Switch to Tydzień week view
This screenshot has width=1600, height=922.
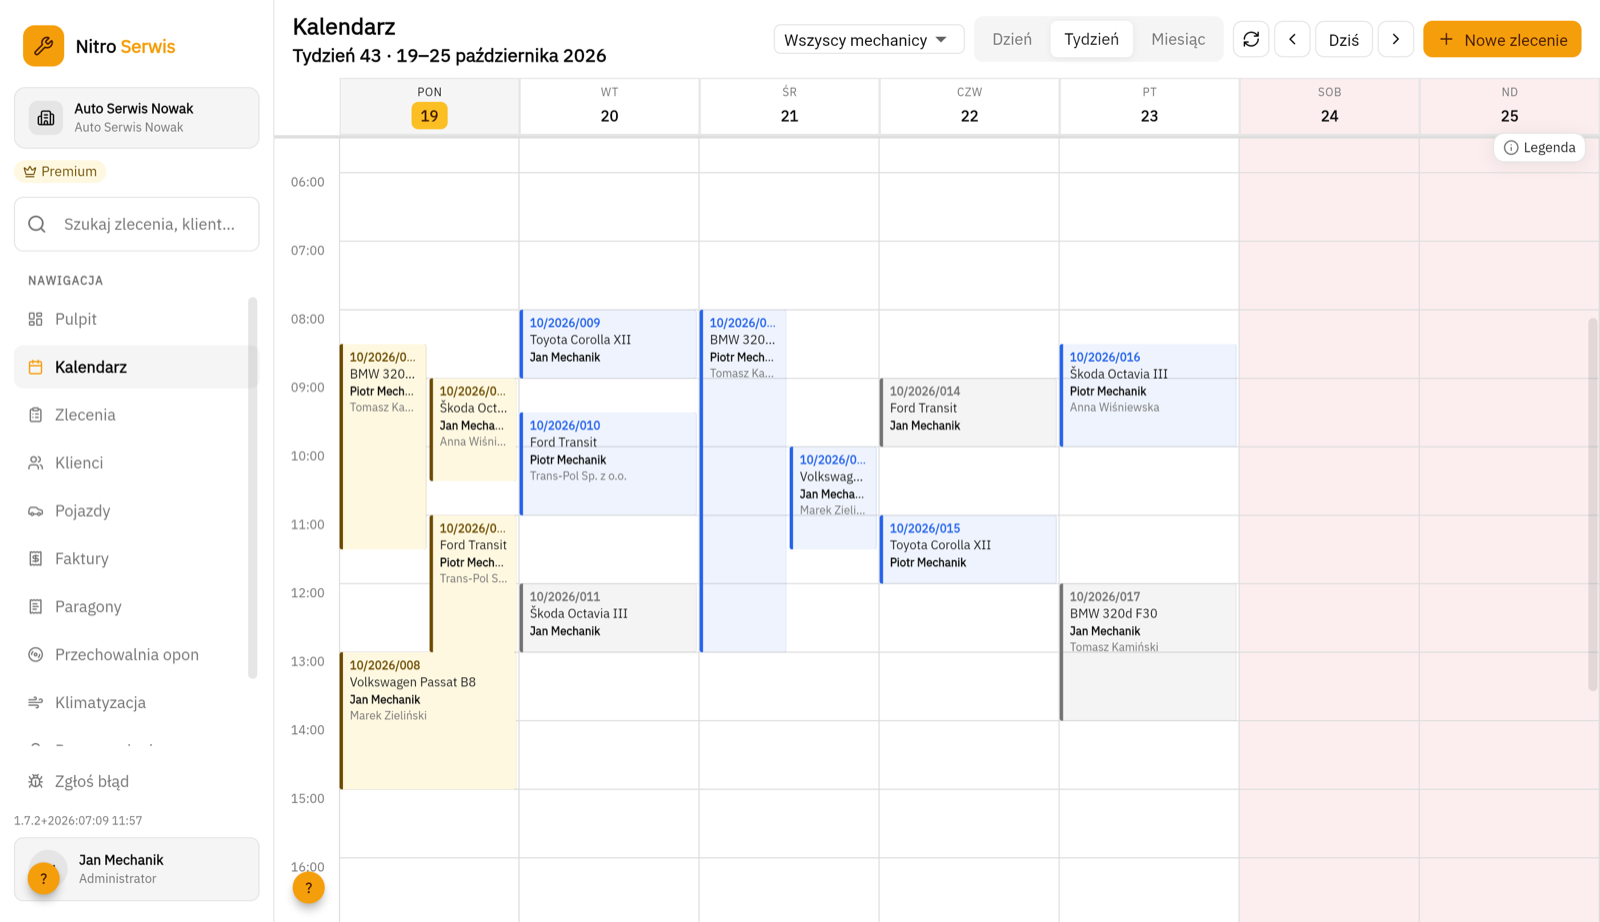tap(1092, 40)
